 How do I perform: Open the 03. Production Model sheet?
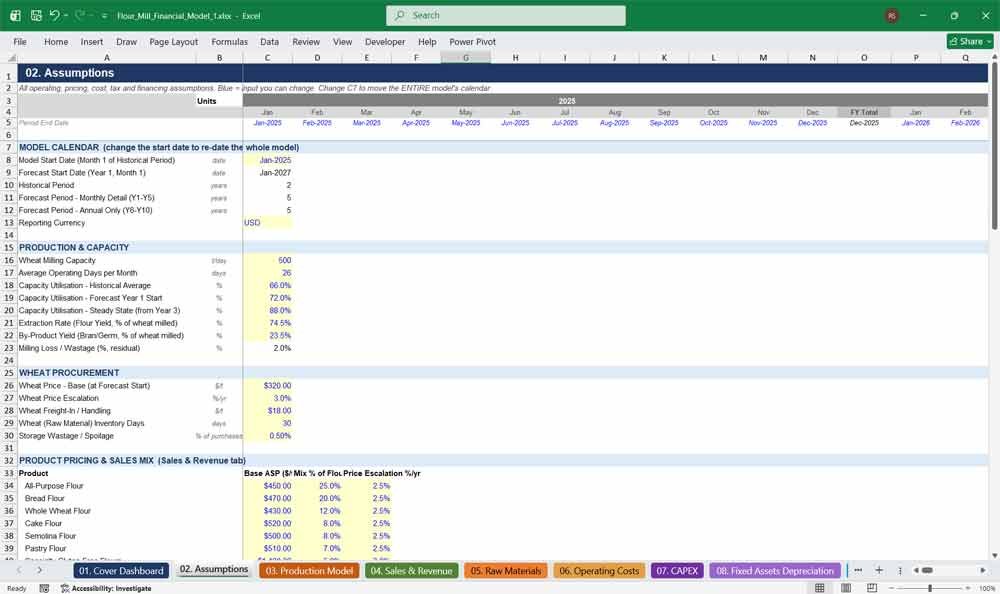[309, 570]
